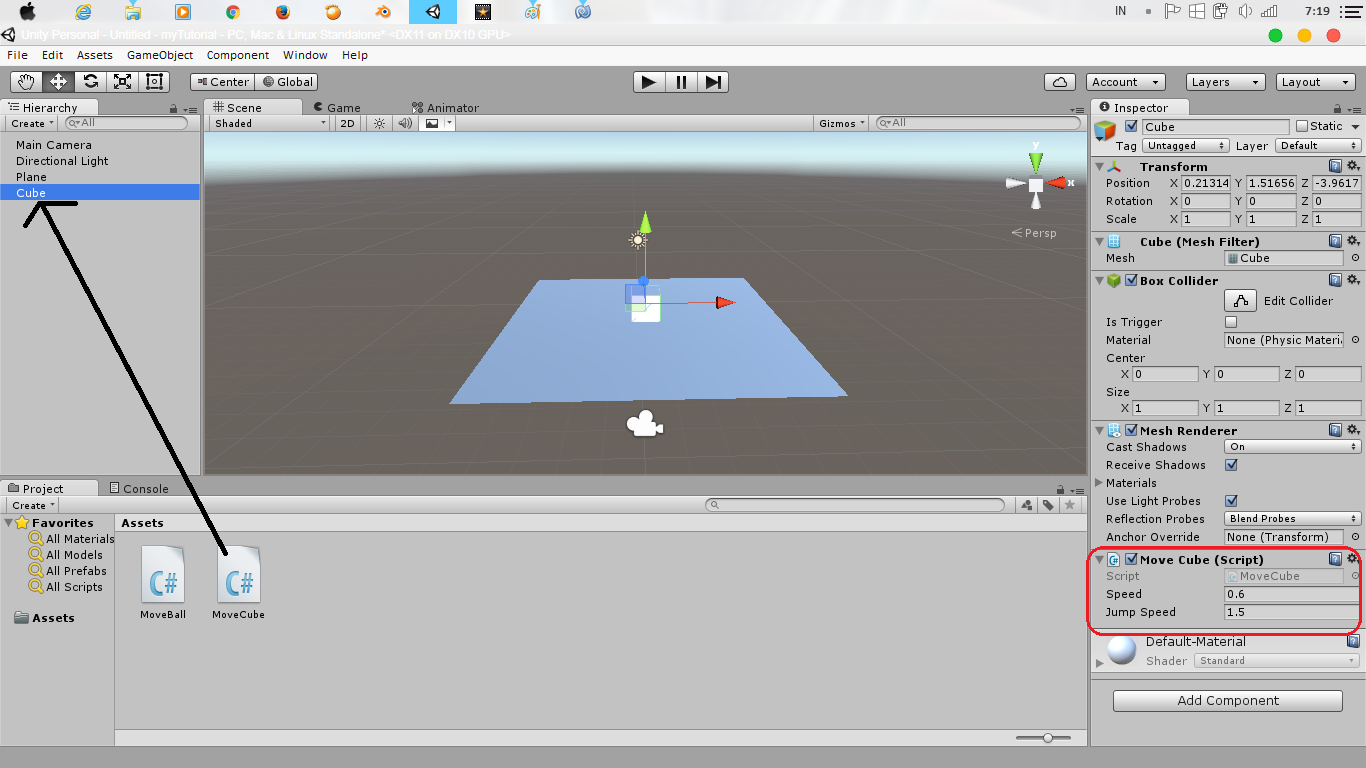Image resolution: width=1366 pixels, height=768 pixels.
Task: Open the Cast Shadows dropdown
Action: (1291, 447)
